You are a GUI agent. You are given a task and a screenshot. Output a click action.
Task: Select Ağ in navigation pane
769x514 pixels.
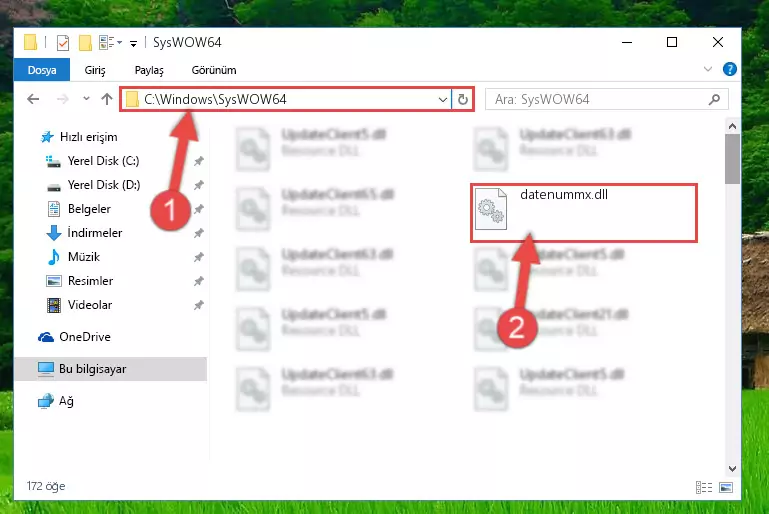[x=66, y=401]
